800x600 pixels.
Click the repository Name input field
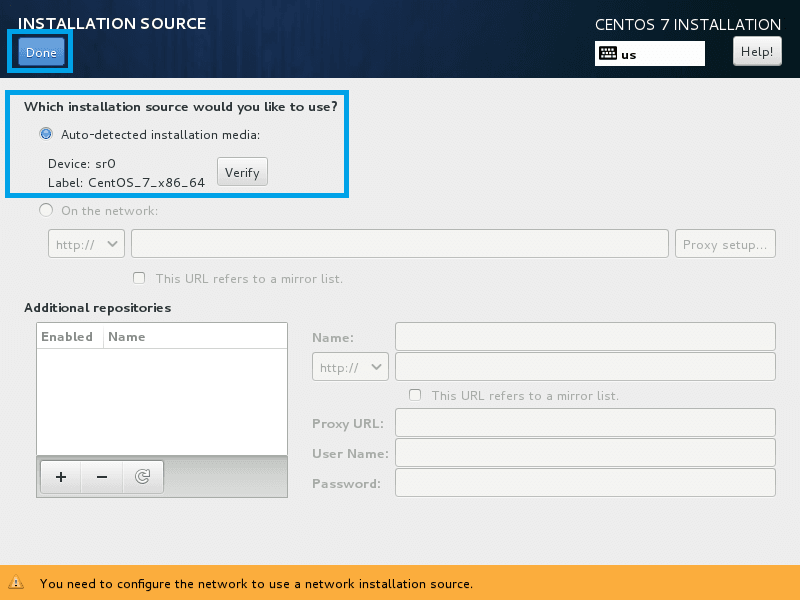coord(585,337)
